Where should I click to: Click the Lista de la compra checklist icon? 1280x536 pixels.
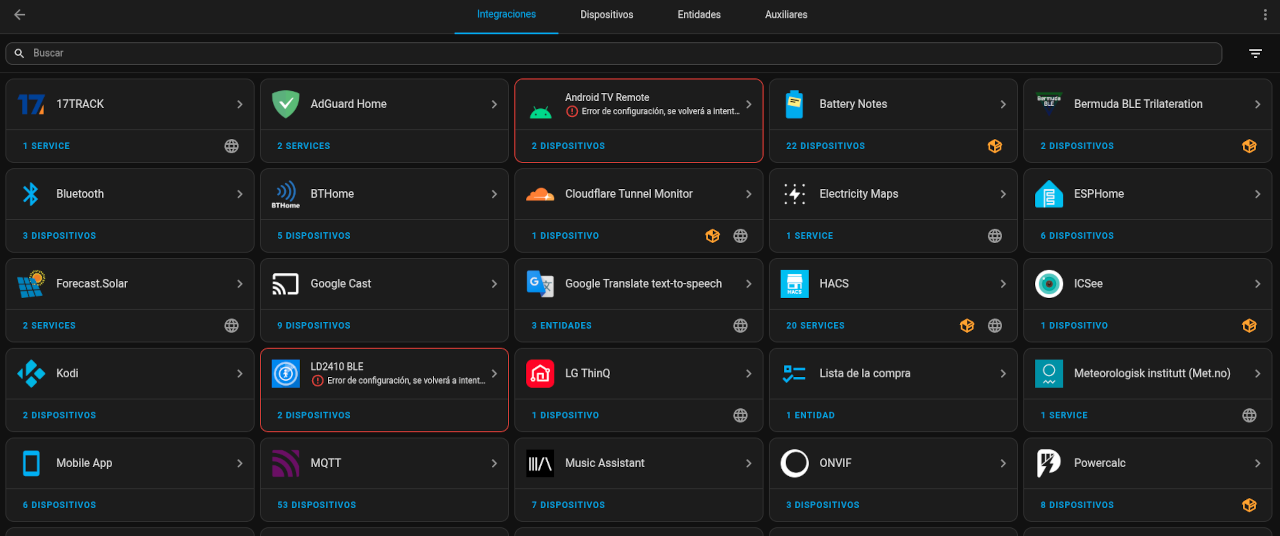(795, 374)
